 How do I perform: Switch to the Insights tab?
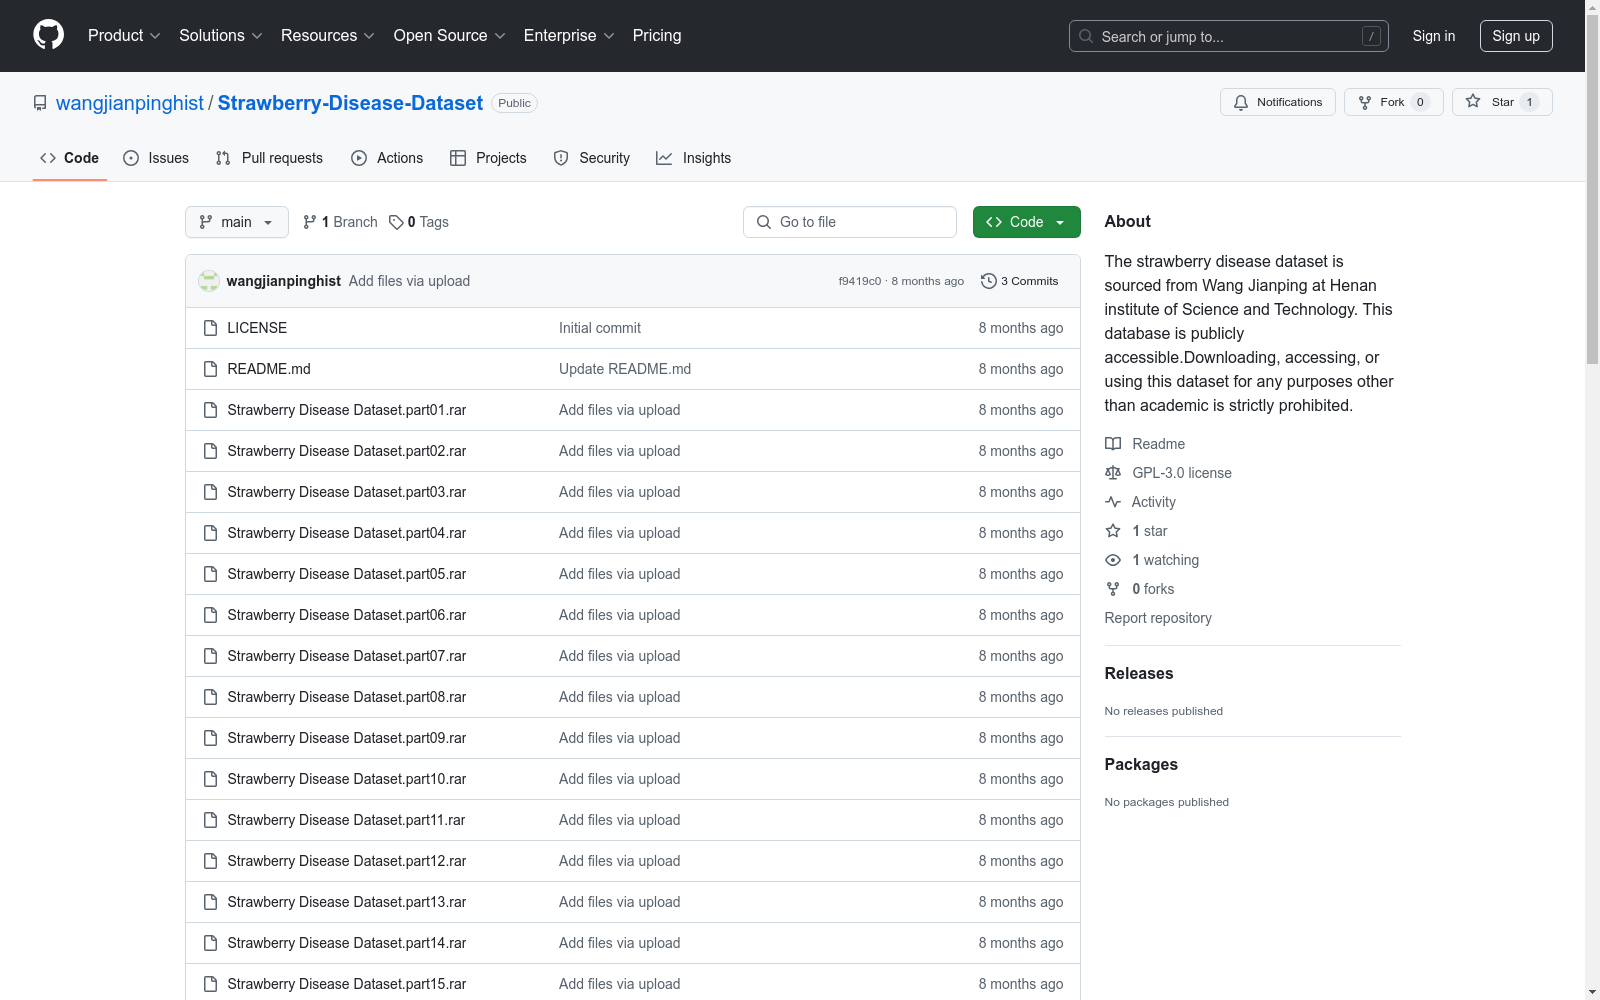point(694,158)
